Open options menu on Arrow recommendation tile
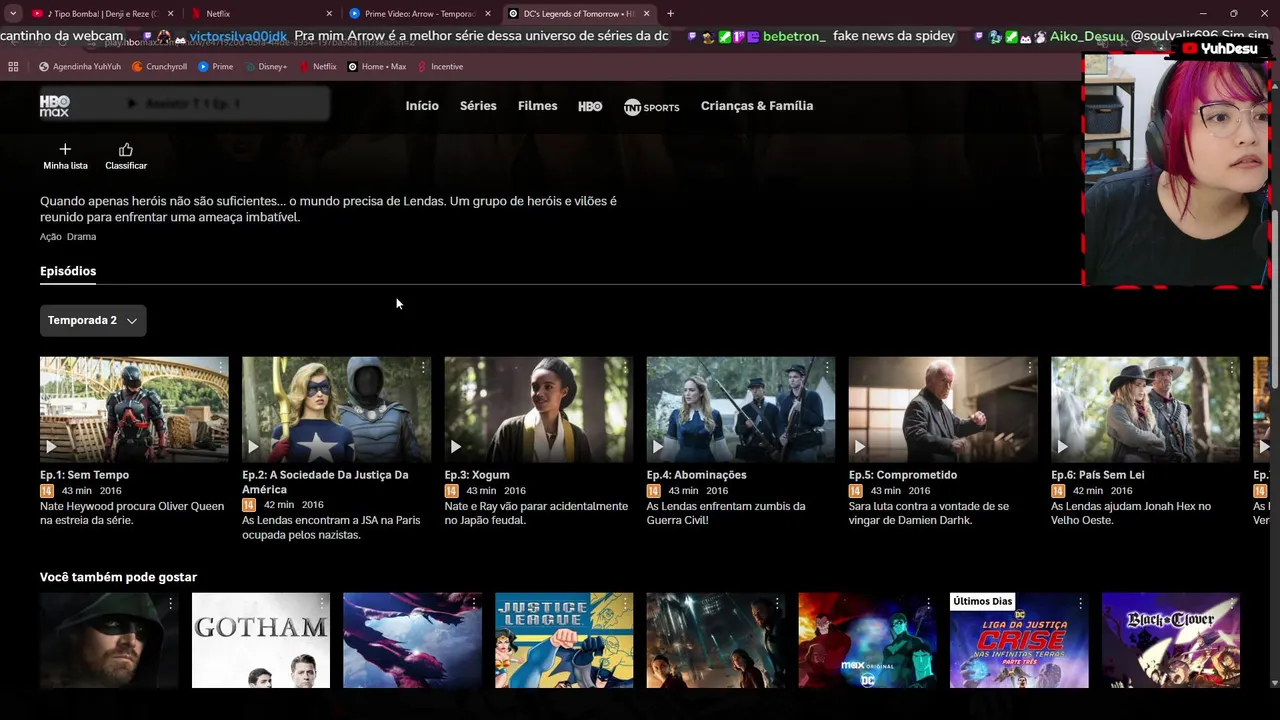The height and width of the screenshot is (720, 1280). 170,604
